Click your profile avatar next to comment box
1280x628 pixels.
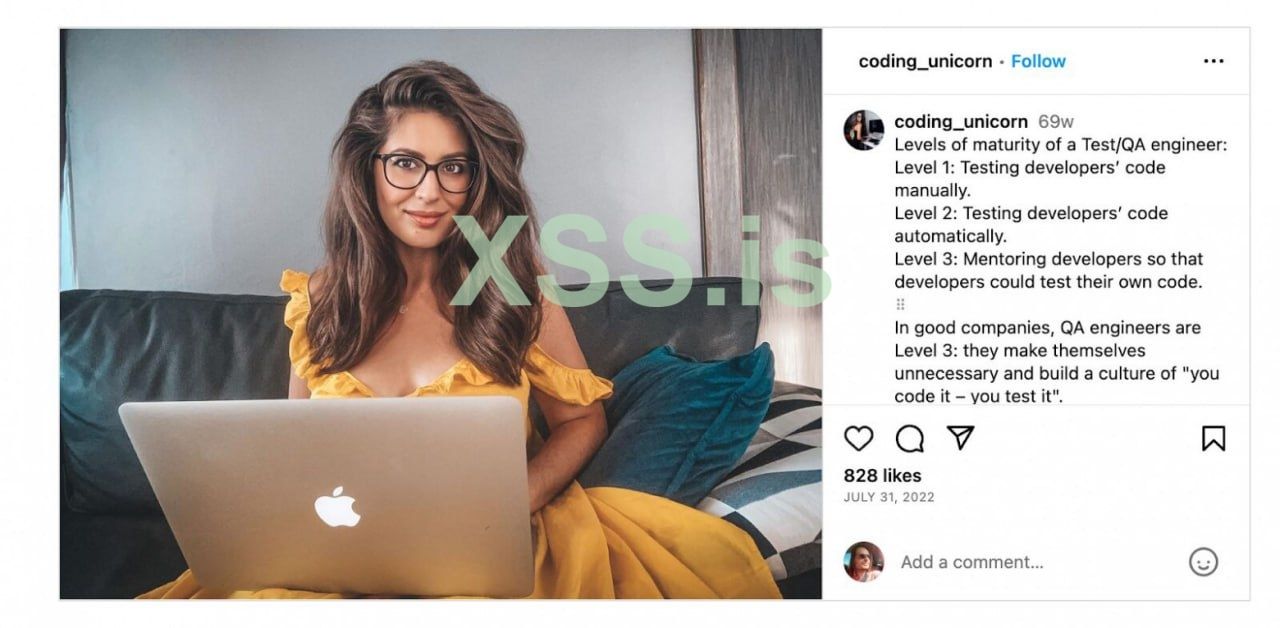point(863,562)
